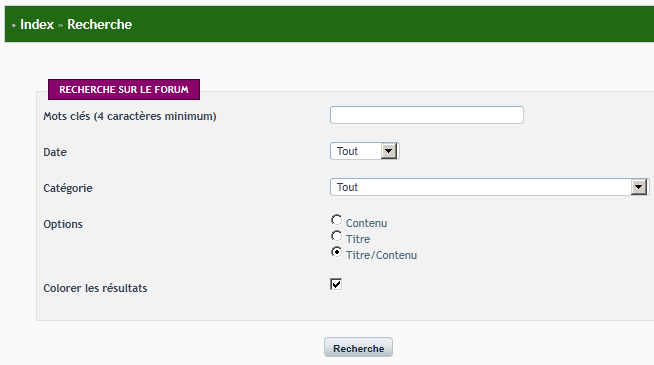Open the Date dropdown arrow
The height and width of the screenshot is (365, 654).
click(x=389, y=151)
